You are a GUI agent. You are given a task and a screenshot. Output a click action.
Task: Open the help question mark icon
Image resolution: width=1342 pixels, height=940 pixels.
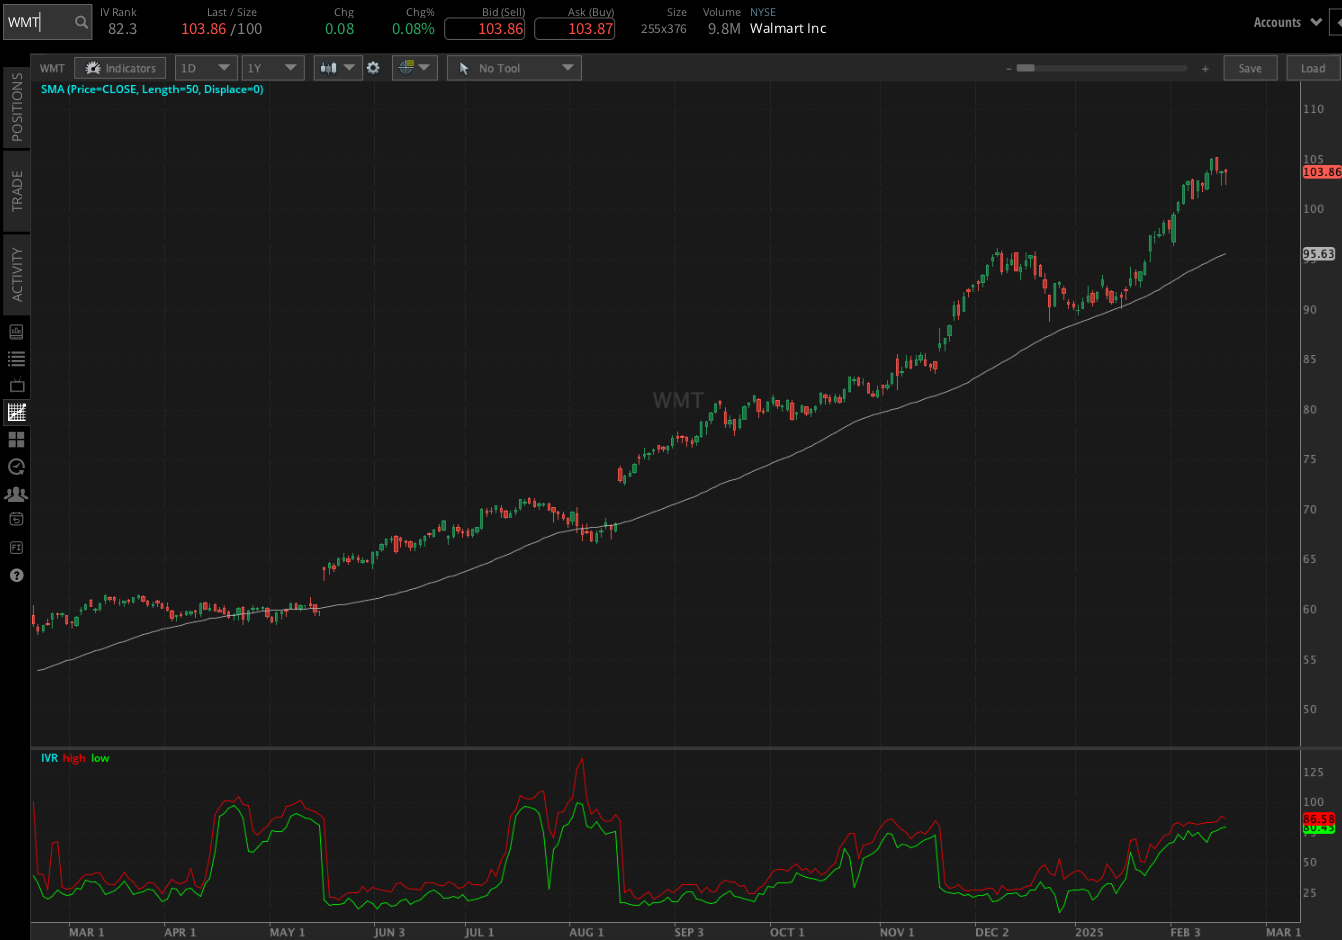(16, 575)
